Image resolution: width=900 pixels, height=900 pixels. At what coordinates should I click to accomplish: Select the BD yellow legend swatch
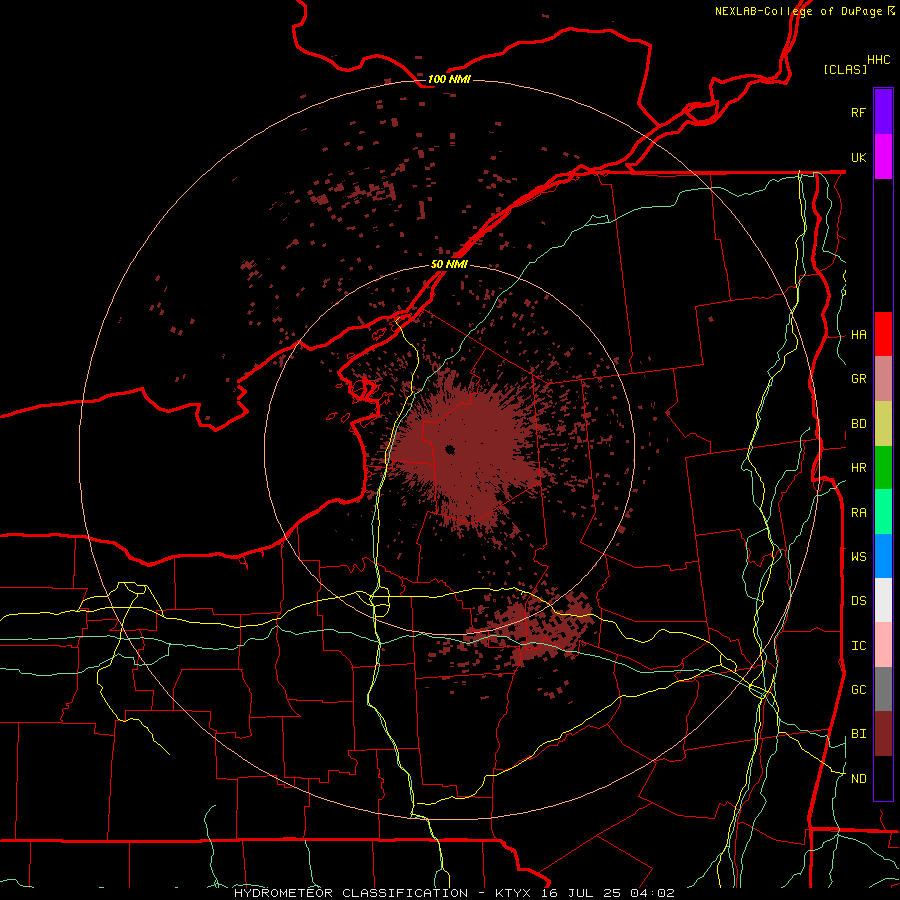(x=883, y=424)
